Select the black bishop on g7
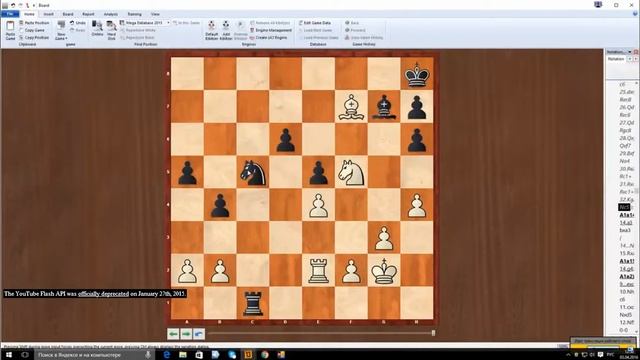The image size is (640, 360). pyautogui.click(x=384, y=107)
